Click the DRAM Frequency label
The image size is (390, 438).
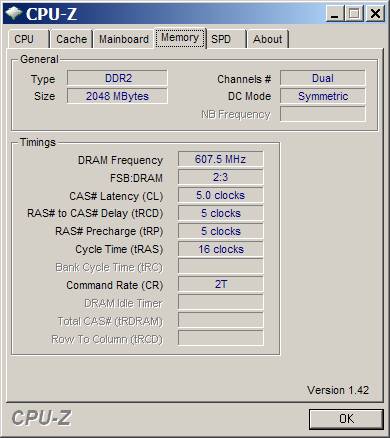pos(120,160)
